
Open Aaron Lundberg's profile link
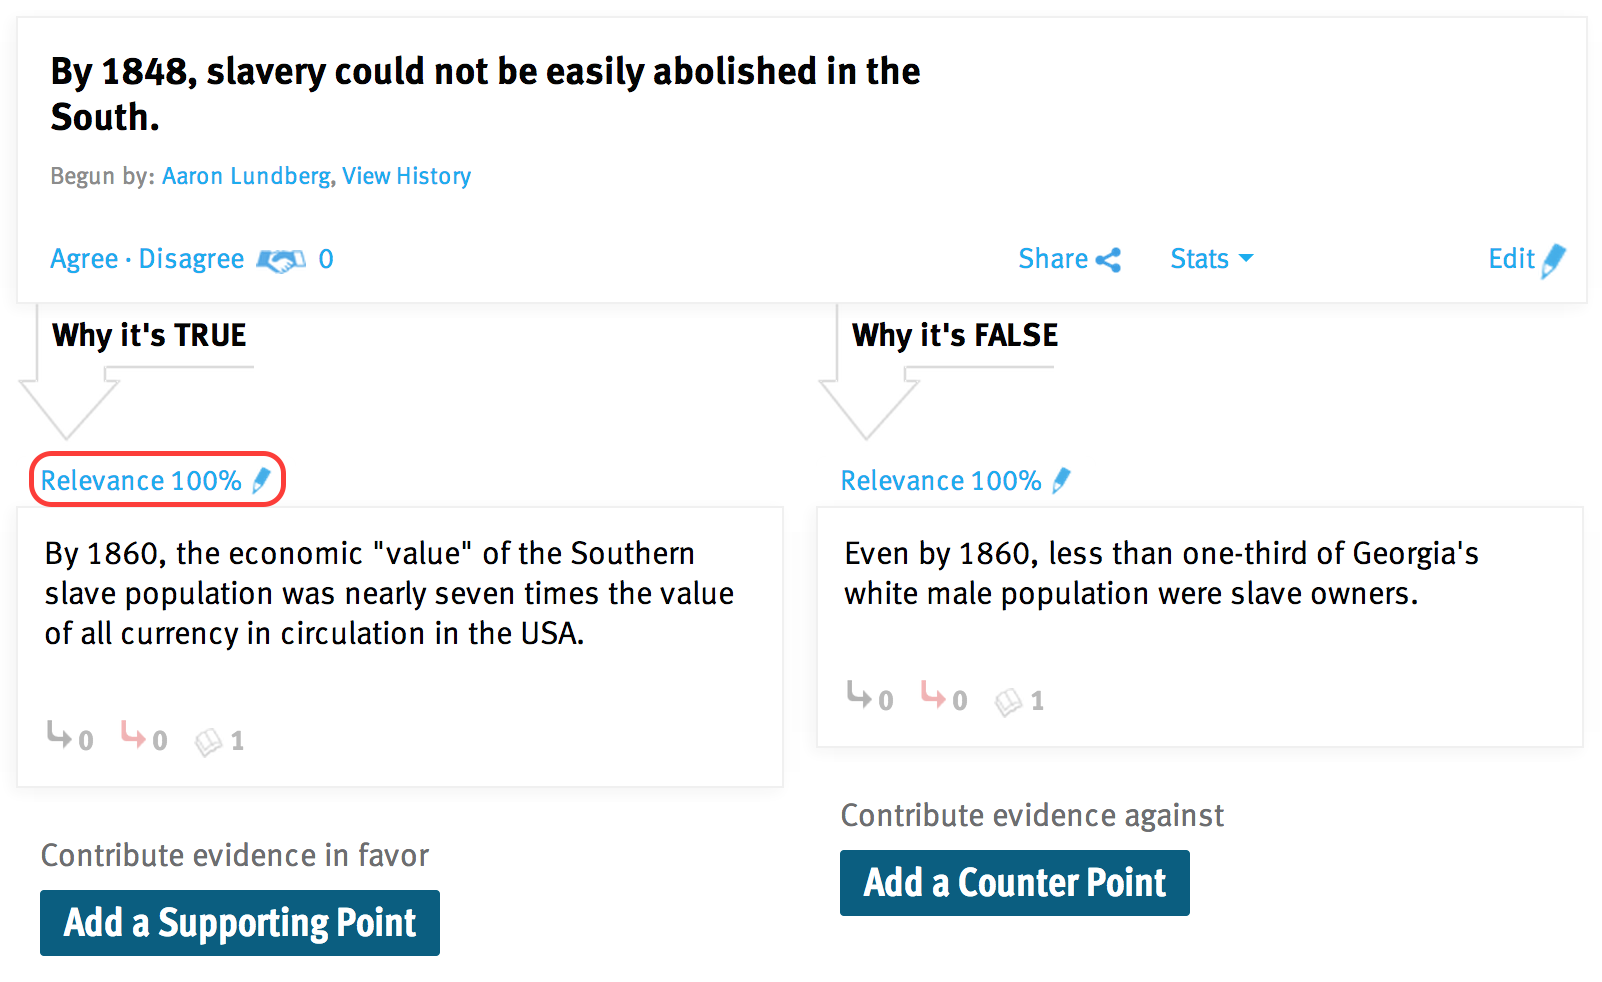click(246, 176)
